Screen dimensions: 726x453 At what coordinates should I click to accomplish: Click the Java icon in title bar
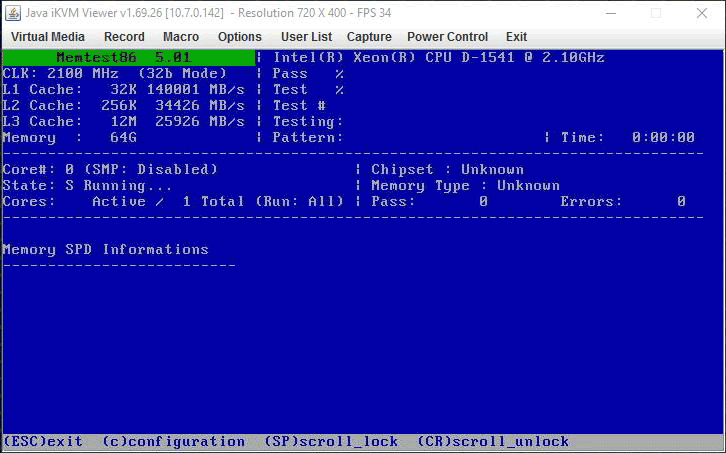tap(13, 13)
